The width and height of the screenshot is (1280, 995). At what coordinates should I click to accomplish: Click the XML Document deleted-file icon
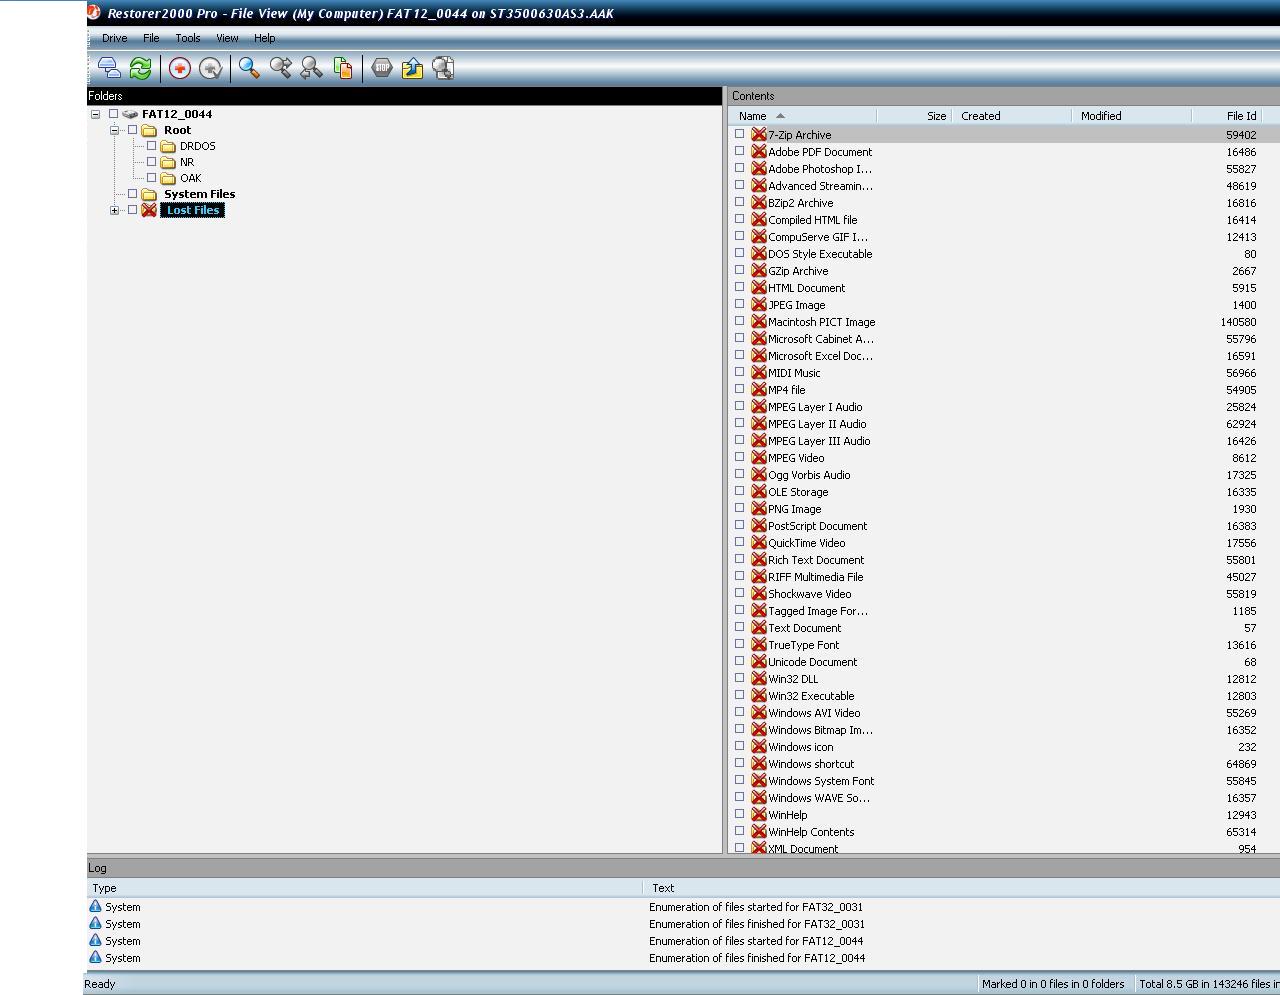tap(759, 848)
